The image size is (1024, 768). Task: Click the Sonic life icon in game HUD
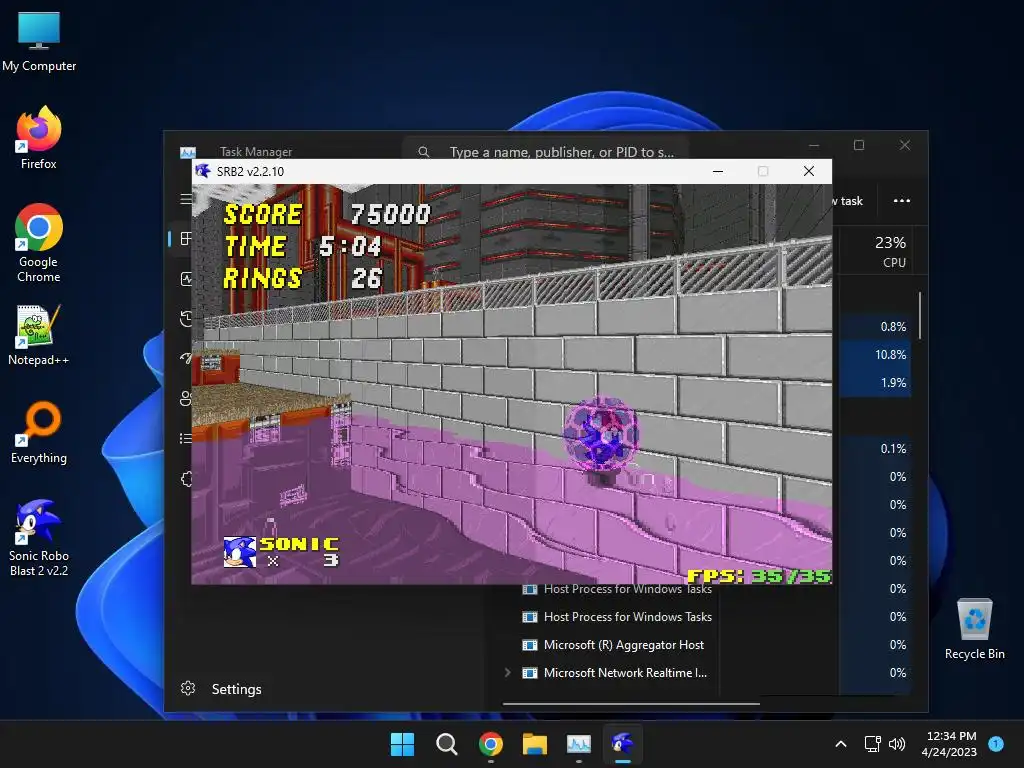click(240, 552)
